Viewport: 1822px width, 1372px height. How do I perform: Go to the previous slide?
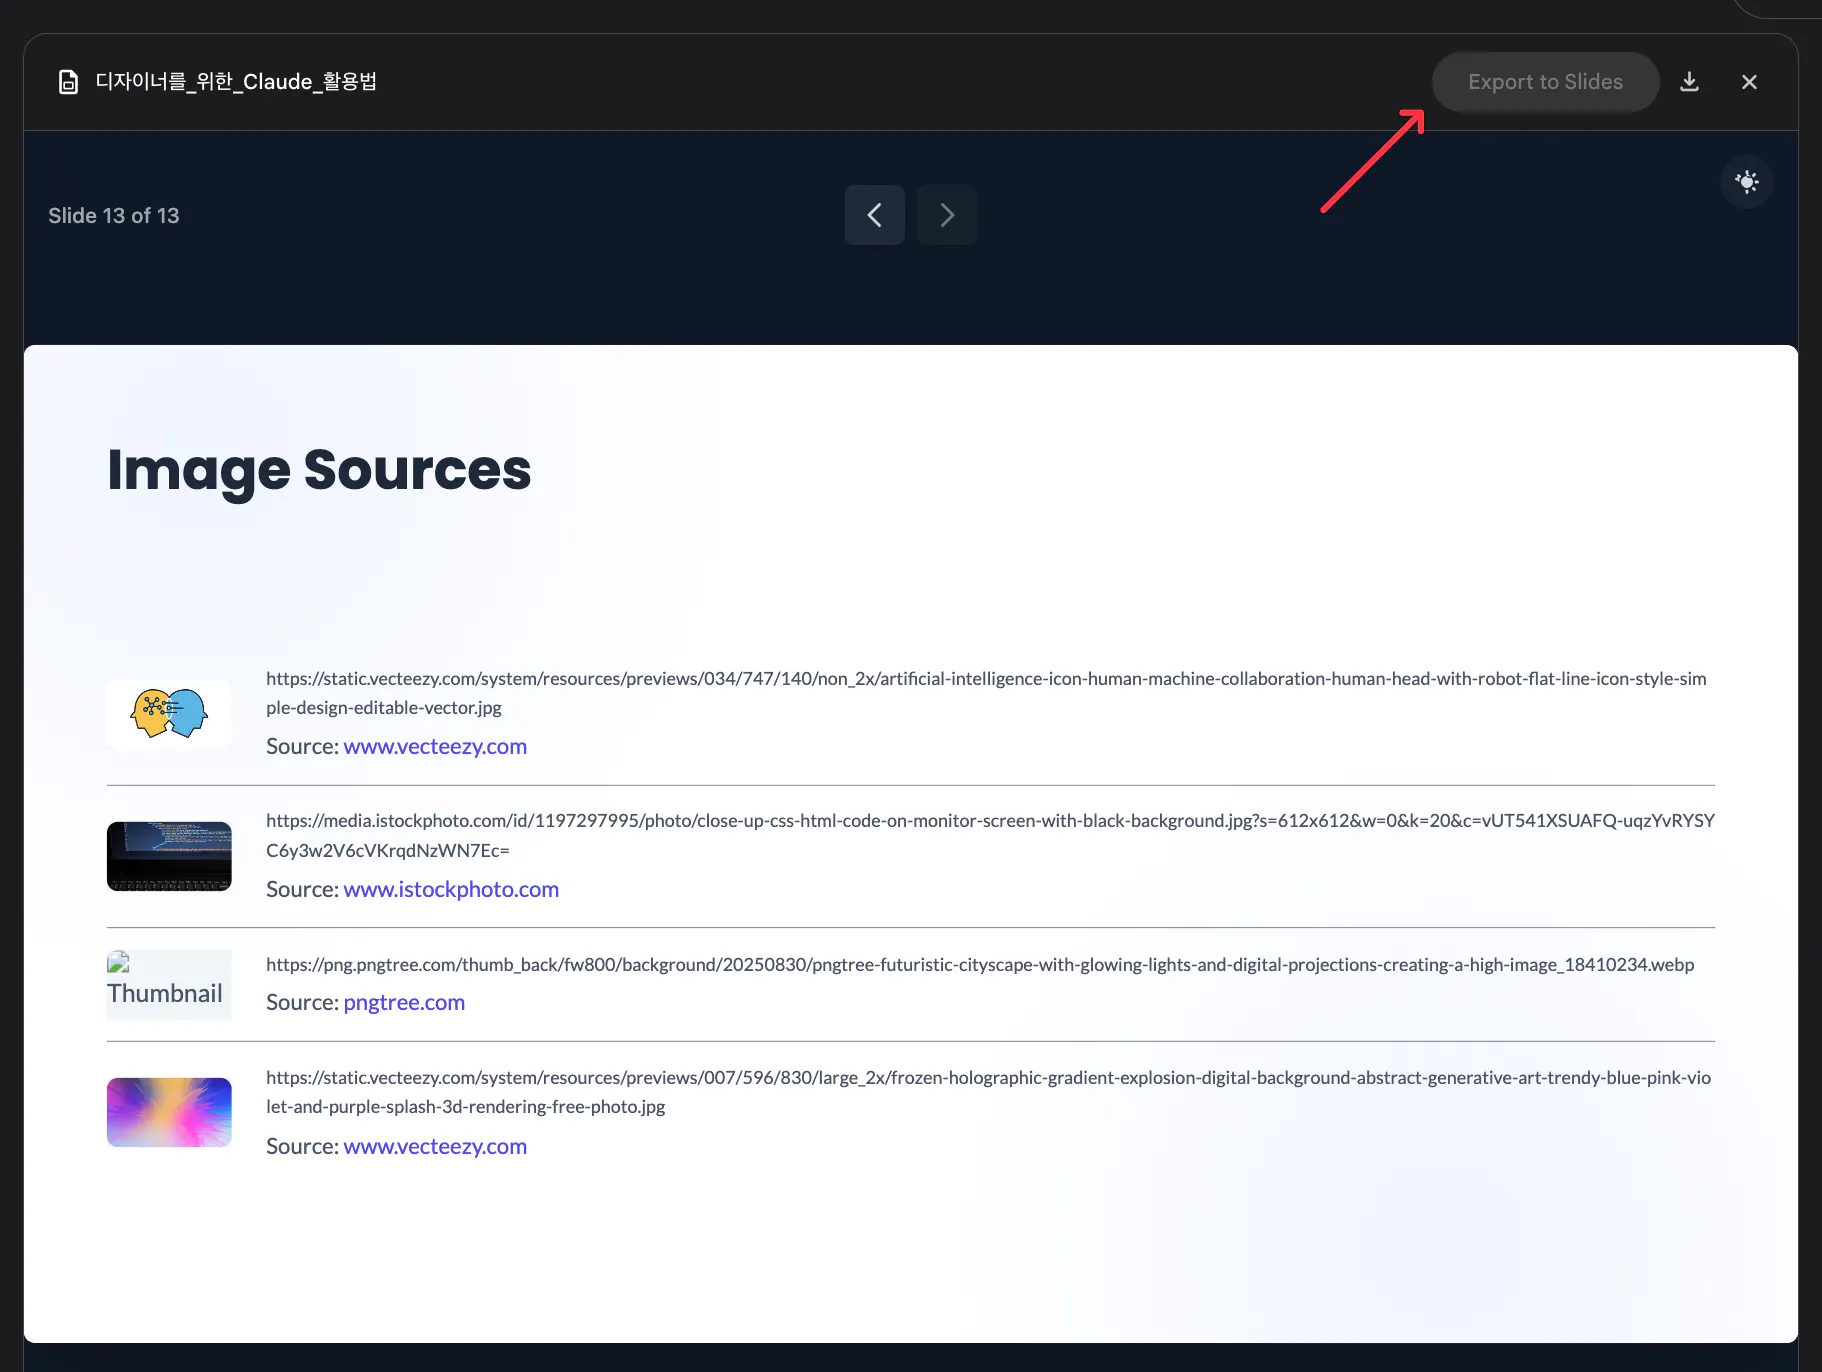click(874, 215)
